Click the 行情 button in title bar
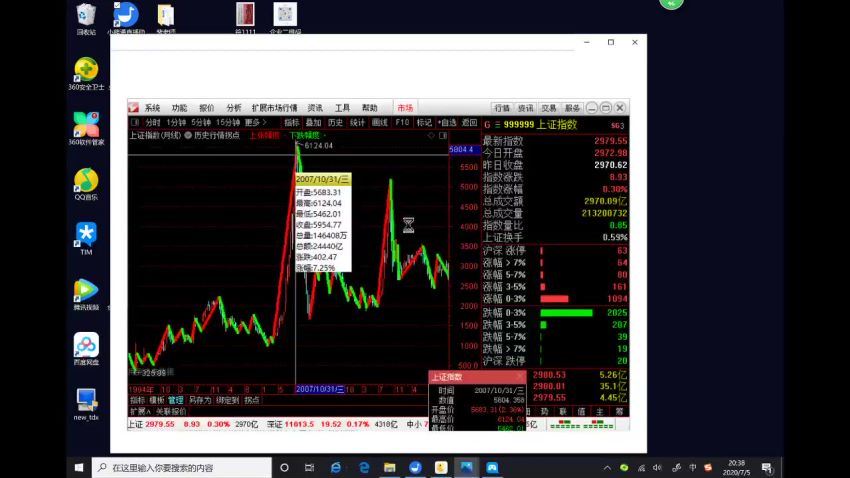The width and height of the screenshot is (850, 478). [x=502, y=108]
